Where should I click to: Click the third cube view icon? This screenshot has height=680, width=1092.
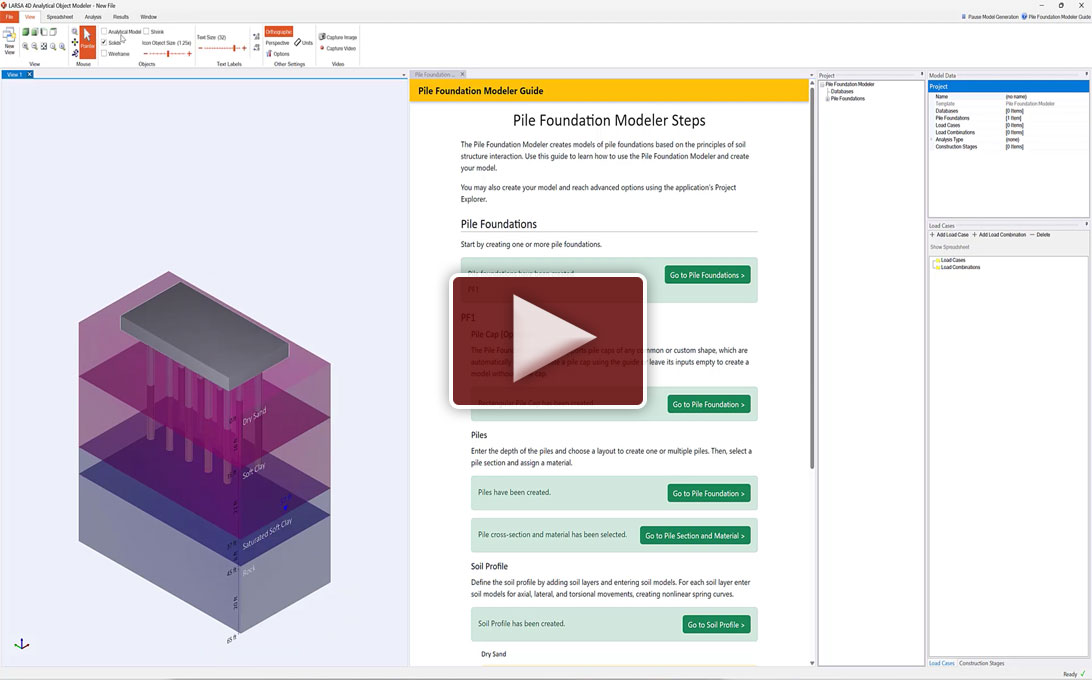43,32
